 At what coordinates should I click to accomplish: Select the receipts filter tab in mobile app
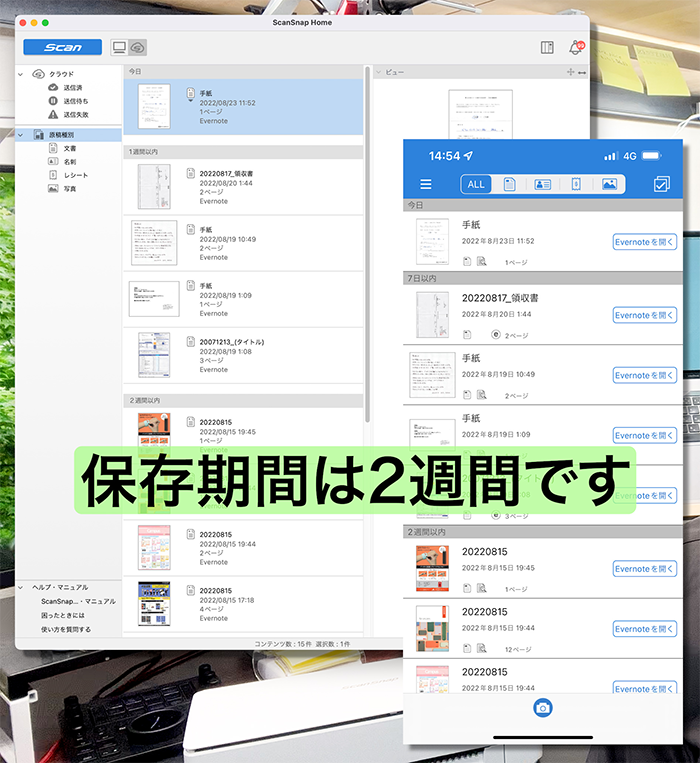point(576,184)
